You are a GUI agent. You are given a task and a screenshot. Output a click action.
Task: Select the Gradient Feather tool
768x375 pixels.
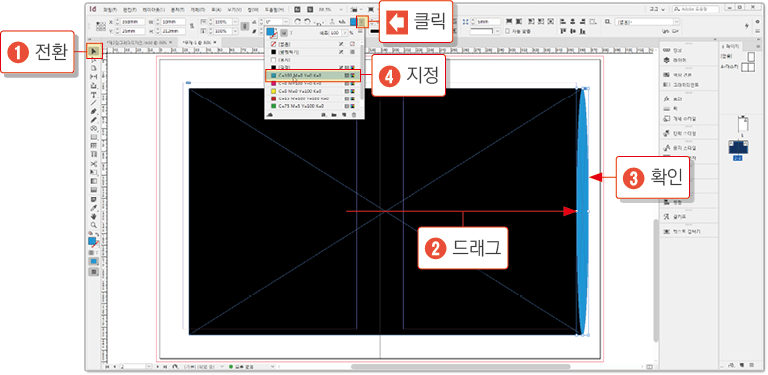tap(94, 190)
